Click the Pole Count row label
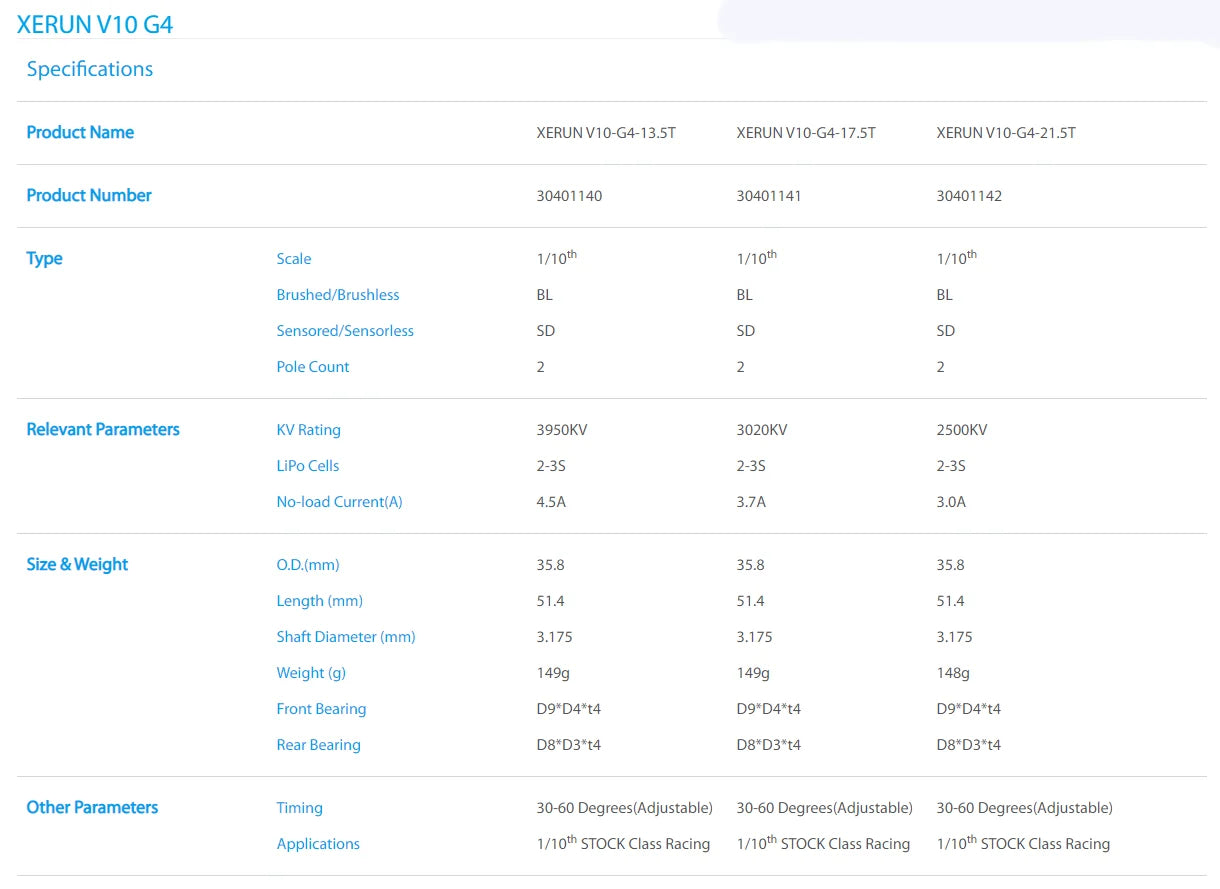Image resolution: width=1220 pixels, height=889 pixels. click(313, 367)
